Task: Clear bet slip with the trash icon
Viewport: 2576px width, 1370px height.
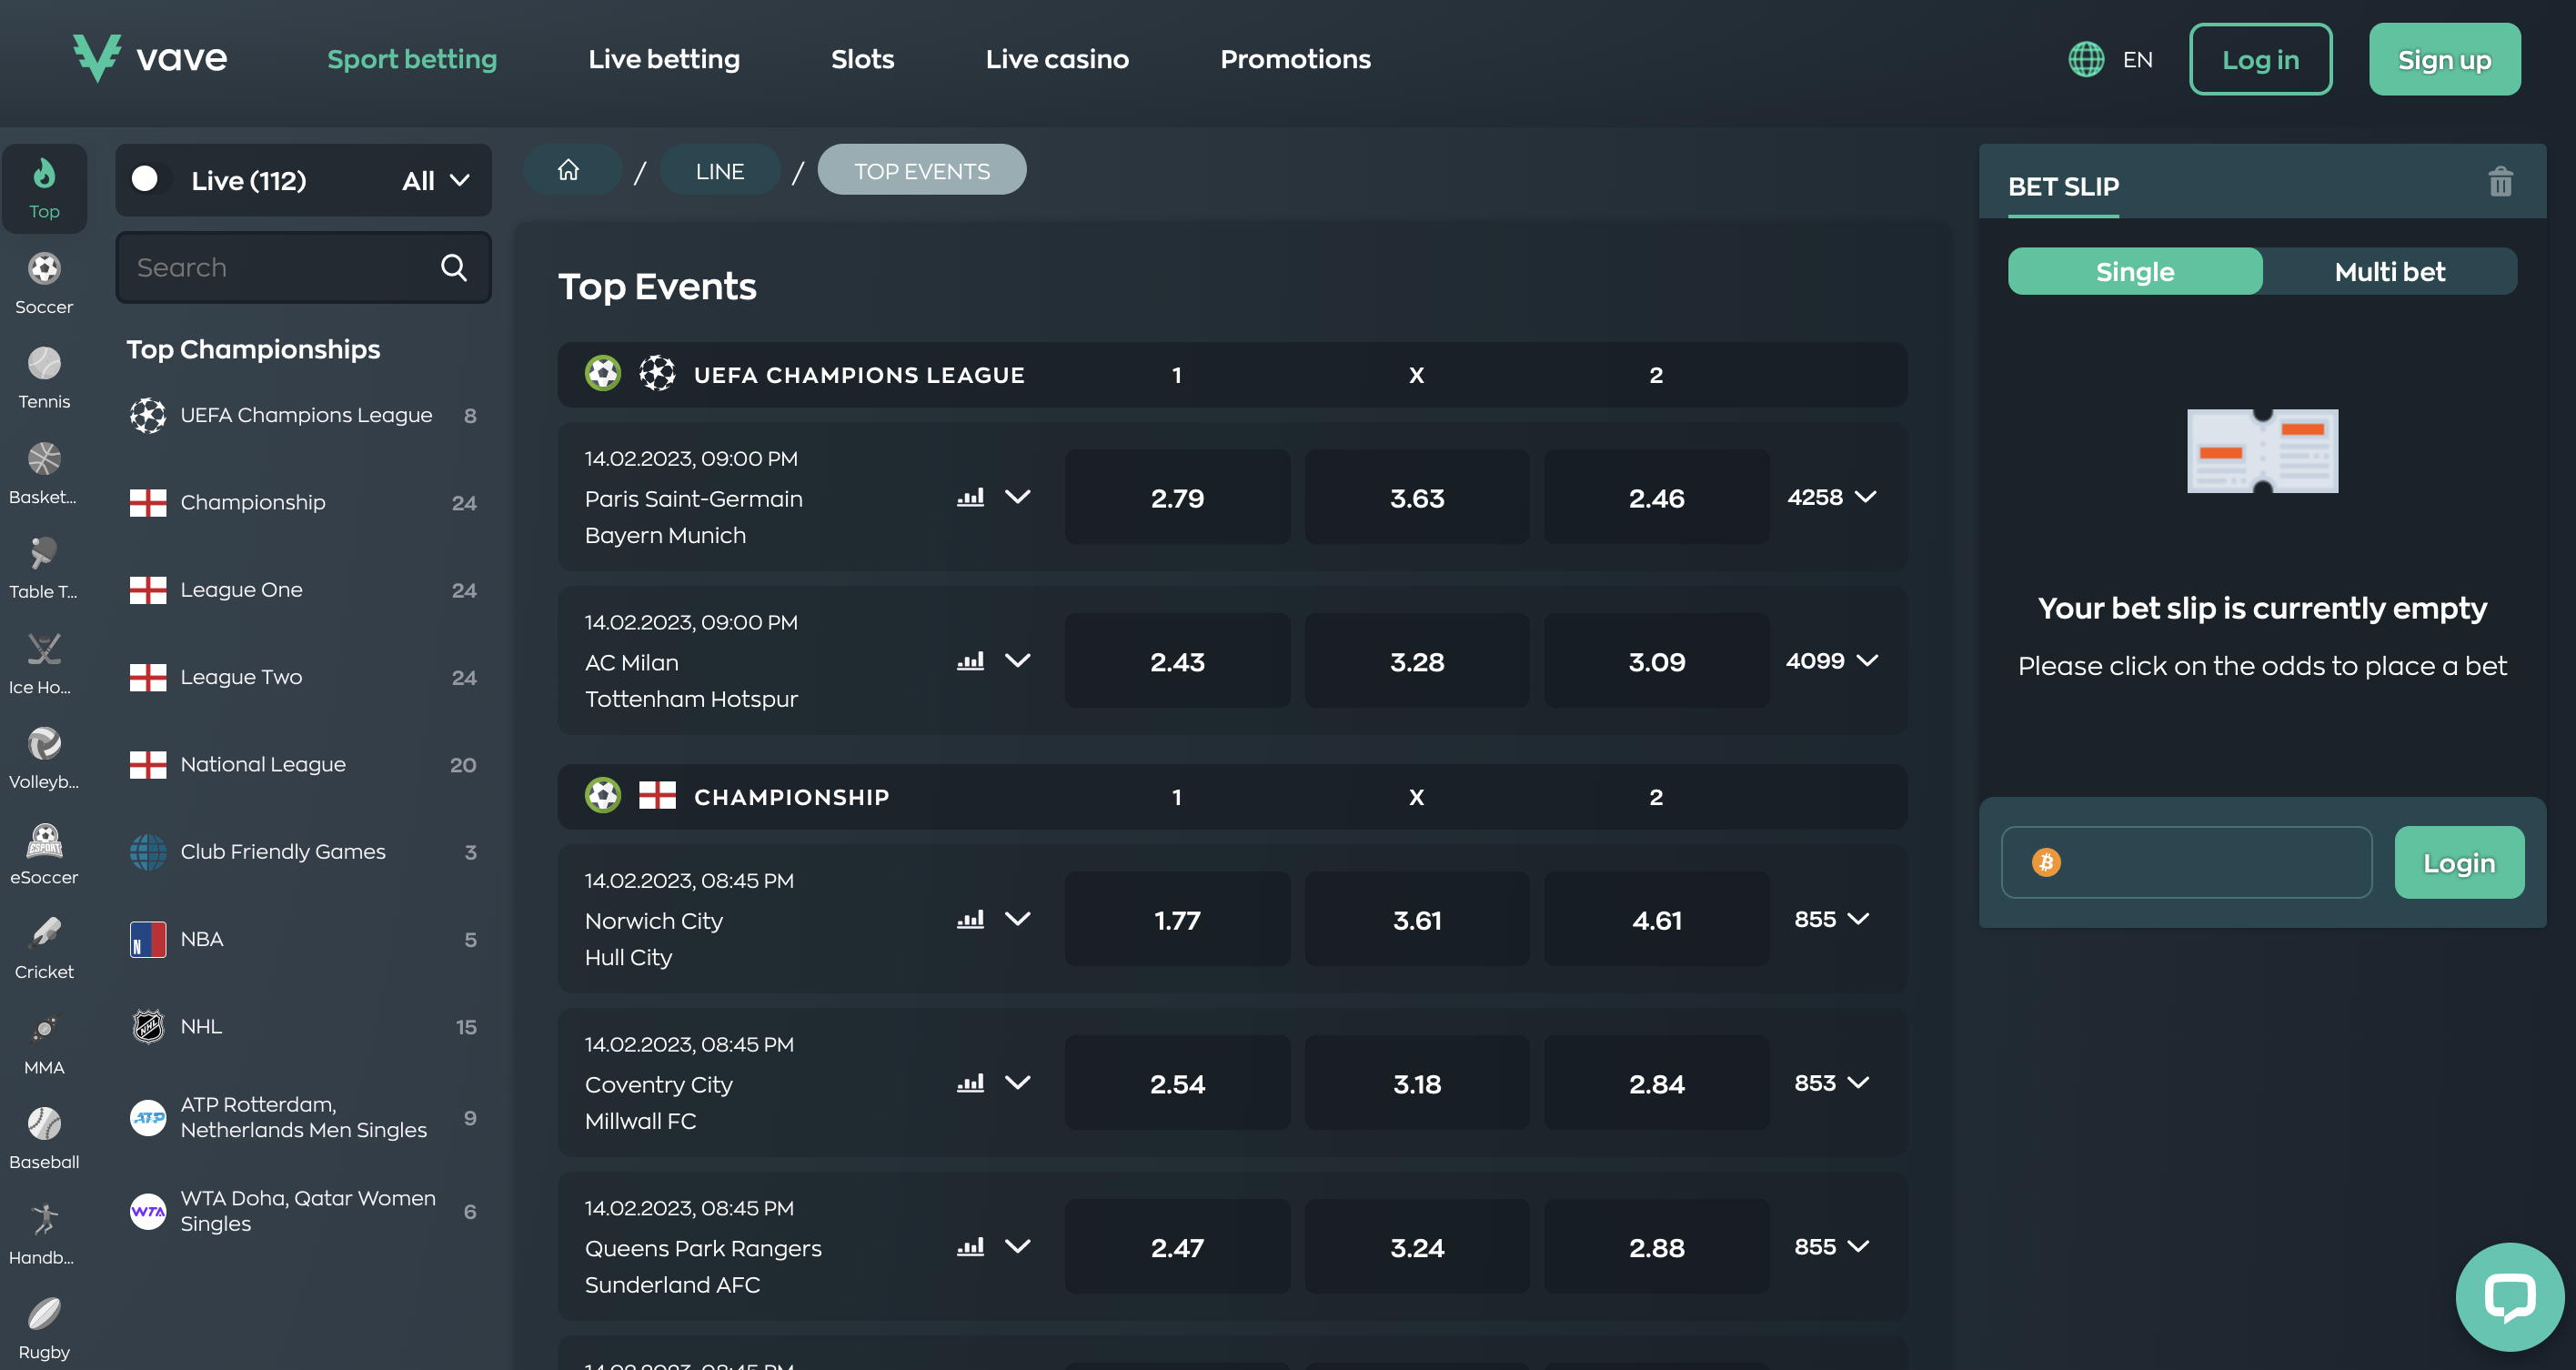Action: 2500,182
